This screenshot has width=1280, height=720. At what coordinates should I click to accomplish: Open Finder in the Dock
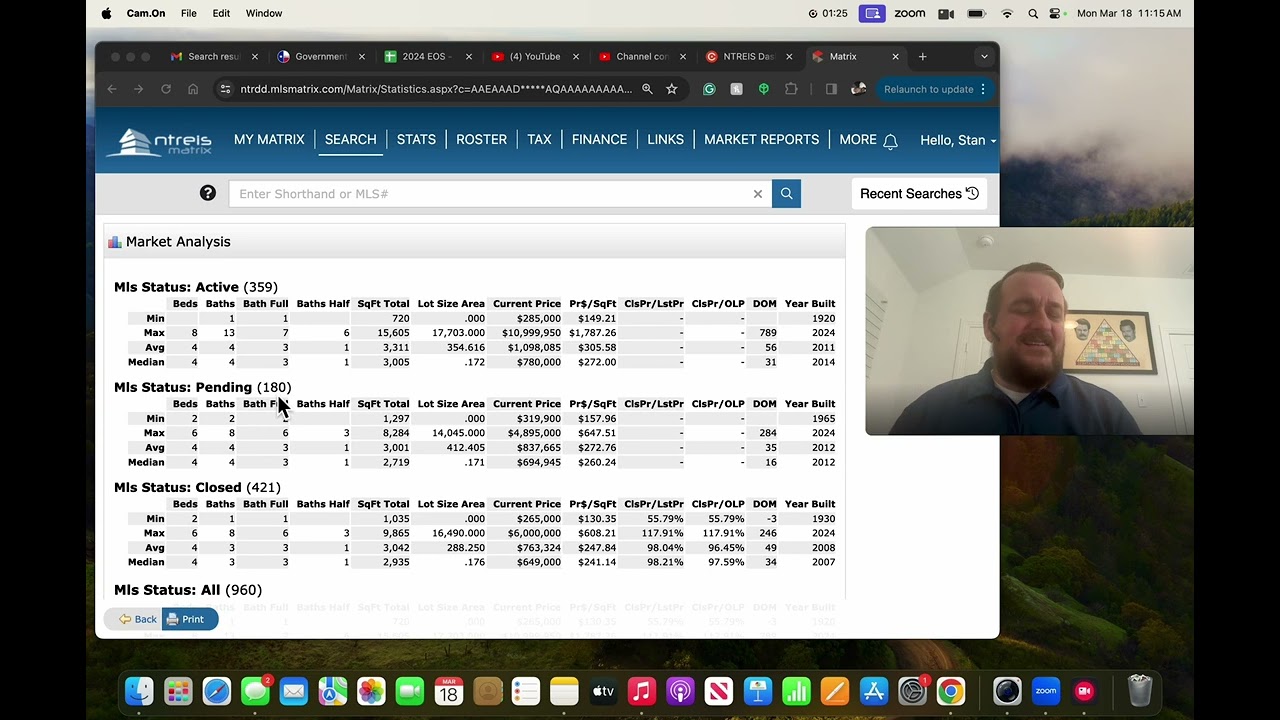[x=139, y=691]
